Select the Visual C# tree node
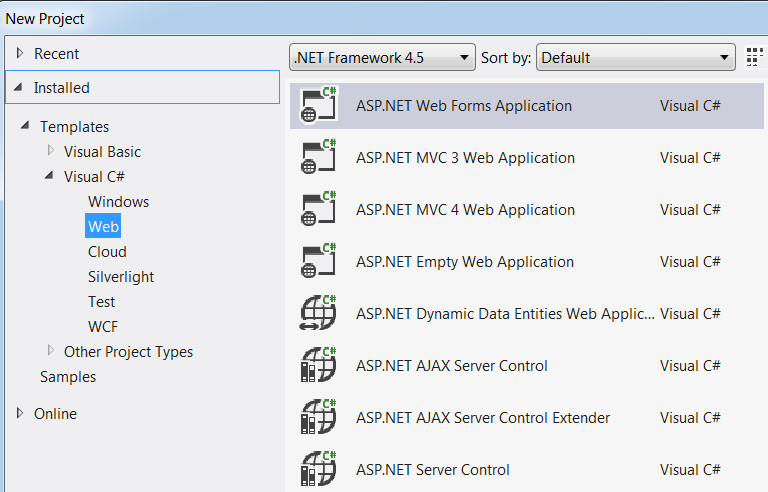 94,176
